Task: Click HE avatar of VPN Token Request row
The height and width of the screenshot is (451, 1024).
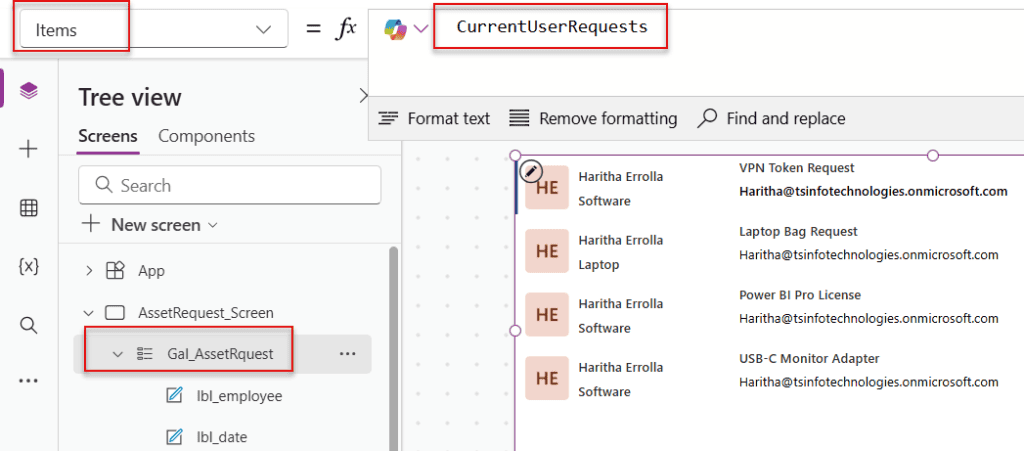Action: point(547,187)
